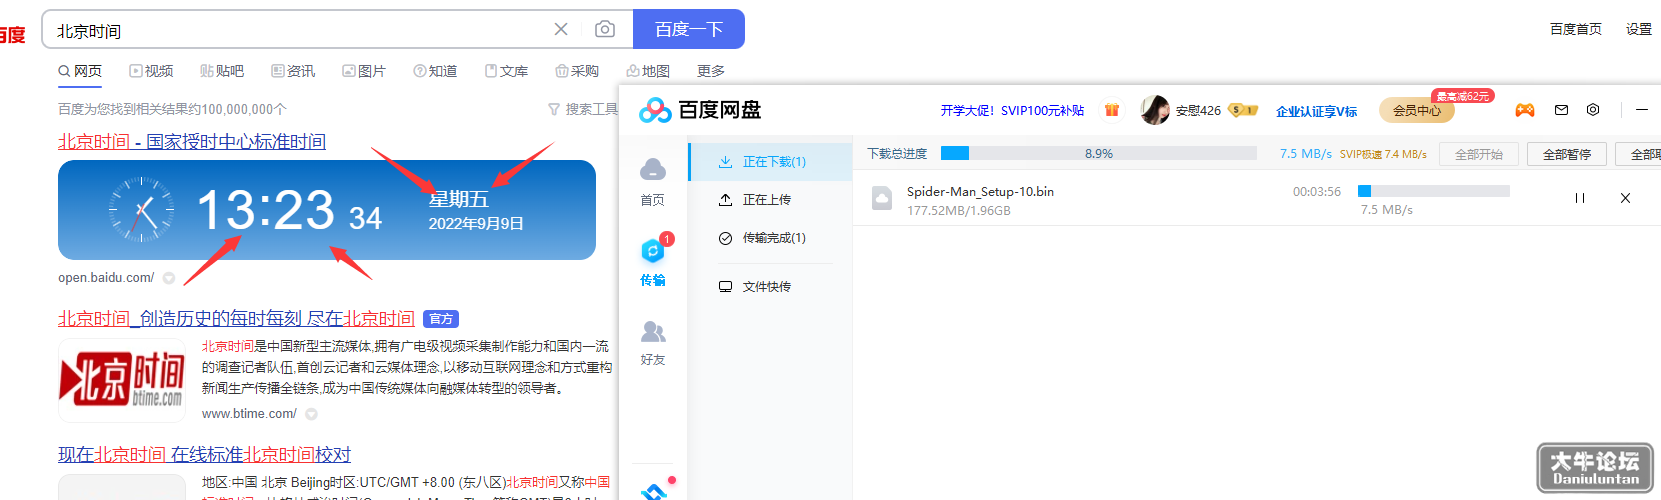This screenshot has width=1661, height=500.
Task: Open user avatar of 安慰426
Action: coord(1155,110)
